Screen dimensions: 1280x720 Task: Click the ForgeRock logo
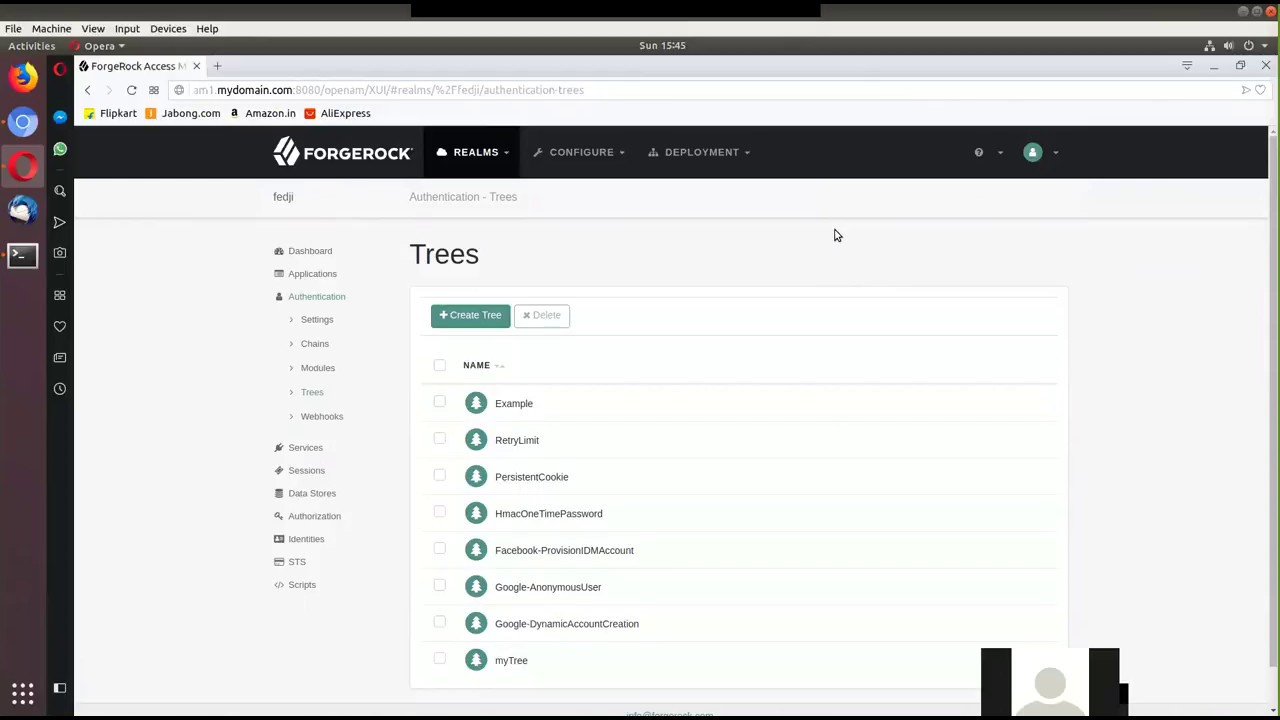coord(342,152)
